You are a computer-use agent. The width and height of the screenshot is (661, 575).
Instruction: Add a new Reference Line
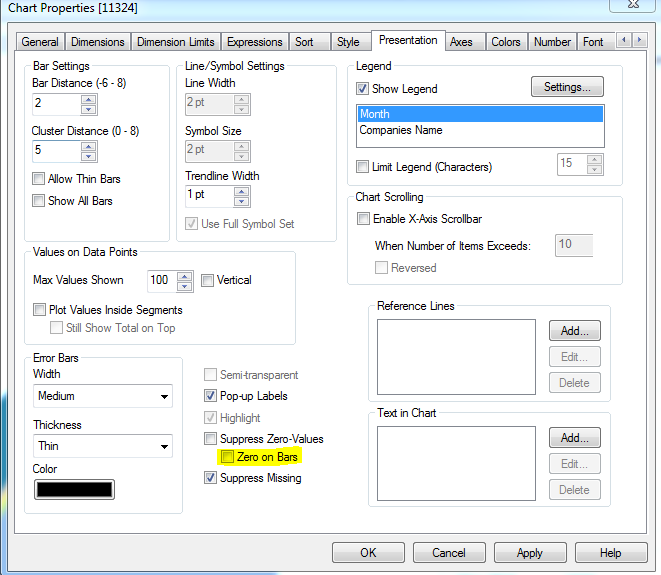click(575, 331)
